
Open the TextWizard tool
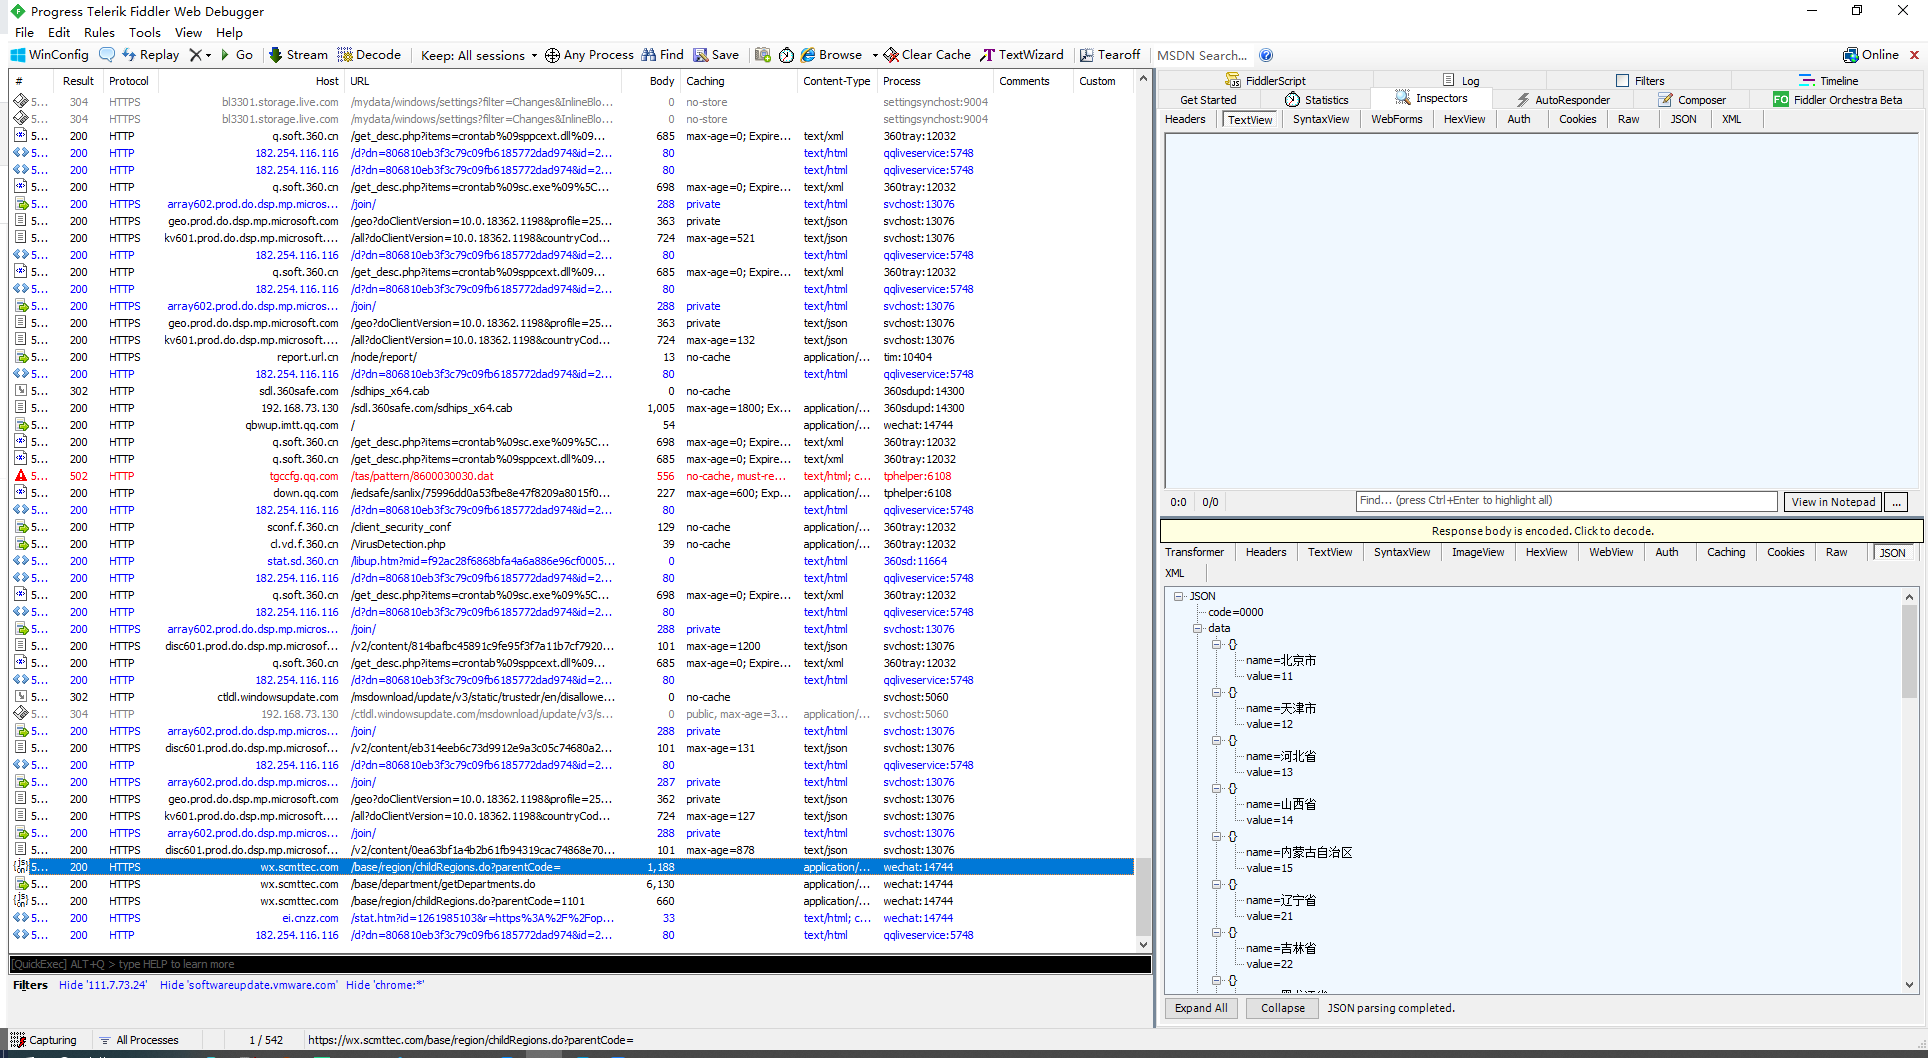[1022, 55]
